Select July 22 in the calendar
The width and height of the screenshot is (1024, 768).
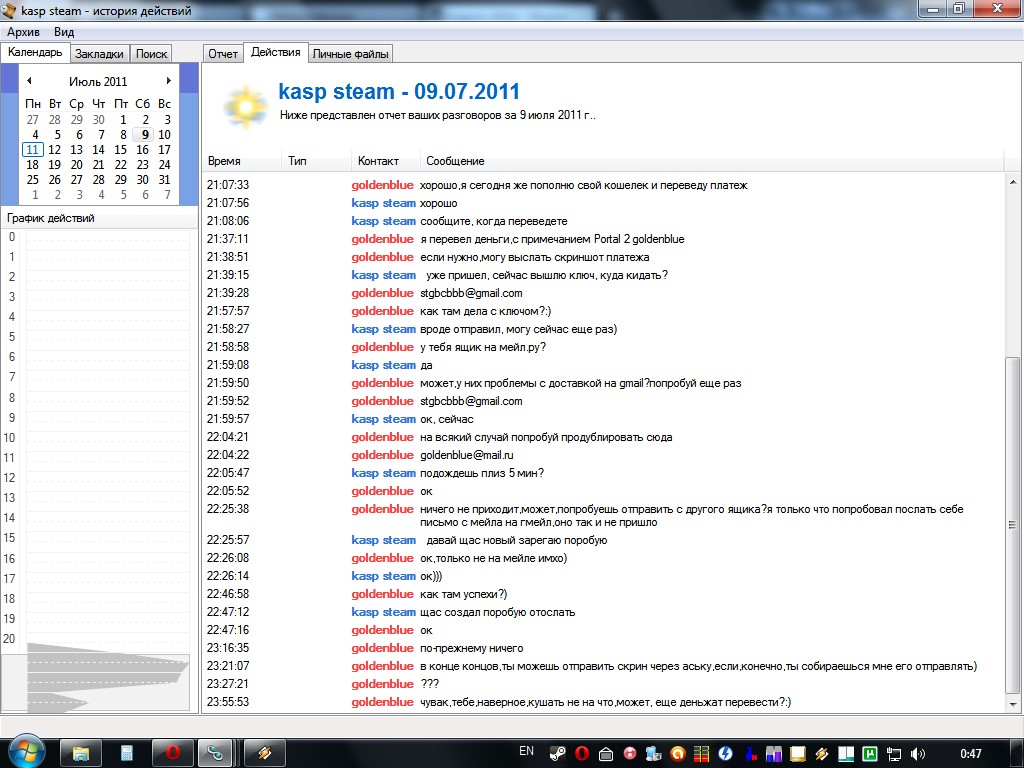(x=120, y=165)
